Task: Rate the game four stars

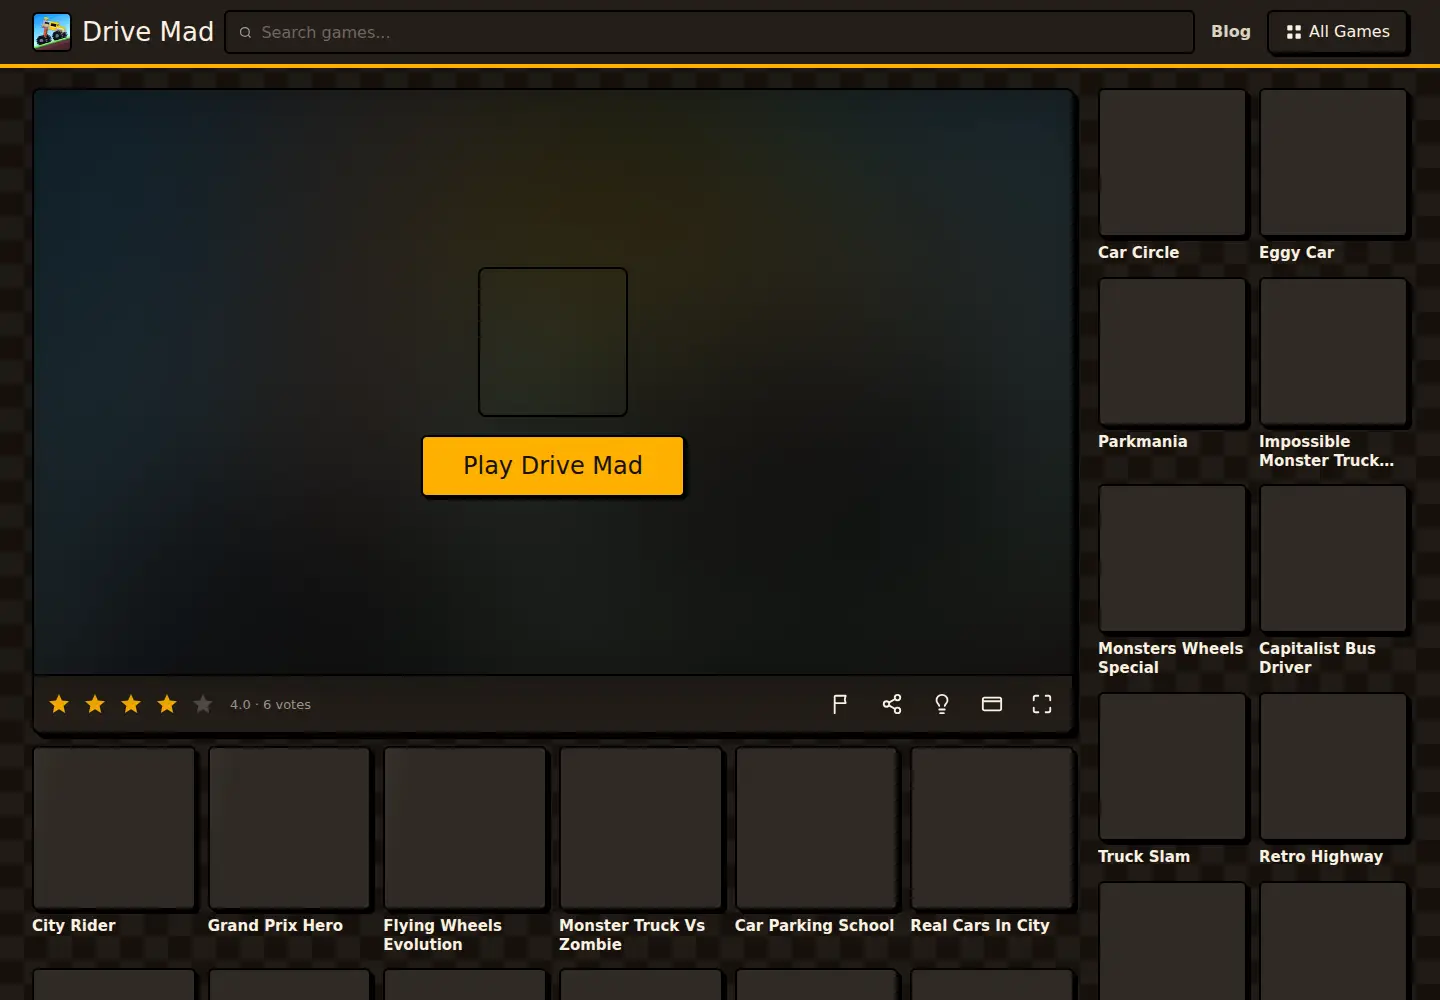Action: click(167, 704)
